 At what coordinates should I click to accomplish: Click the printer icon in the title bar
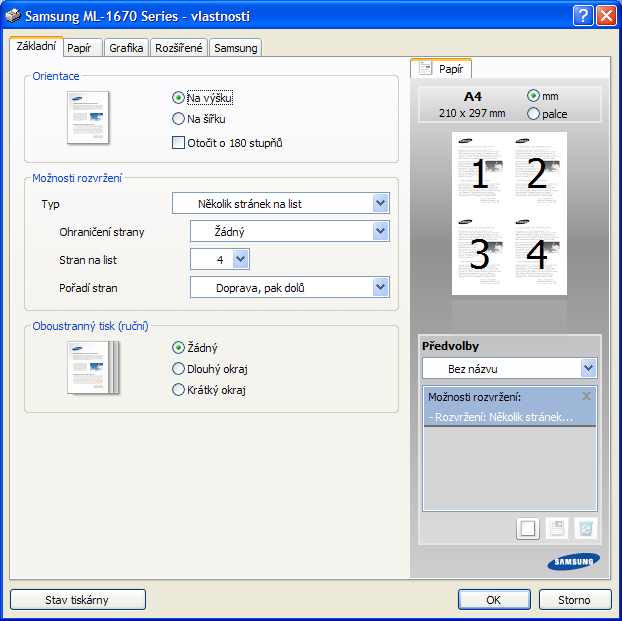point(12,16)
